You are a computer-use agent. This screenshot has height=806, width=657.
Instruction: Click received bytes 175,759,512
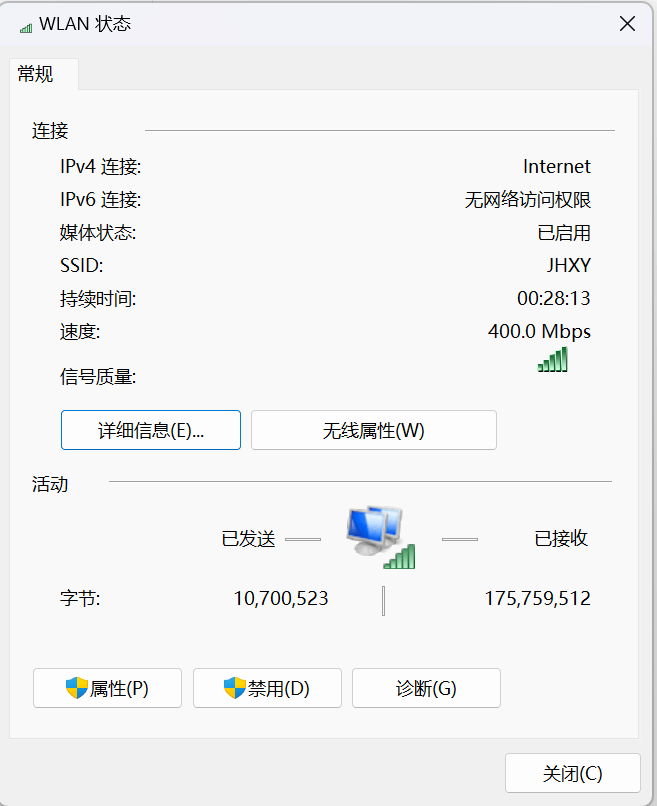538,598
